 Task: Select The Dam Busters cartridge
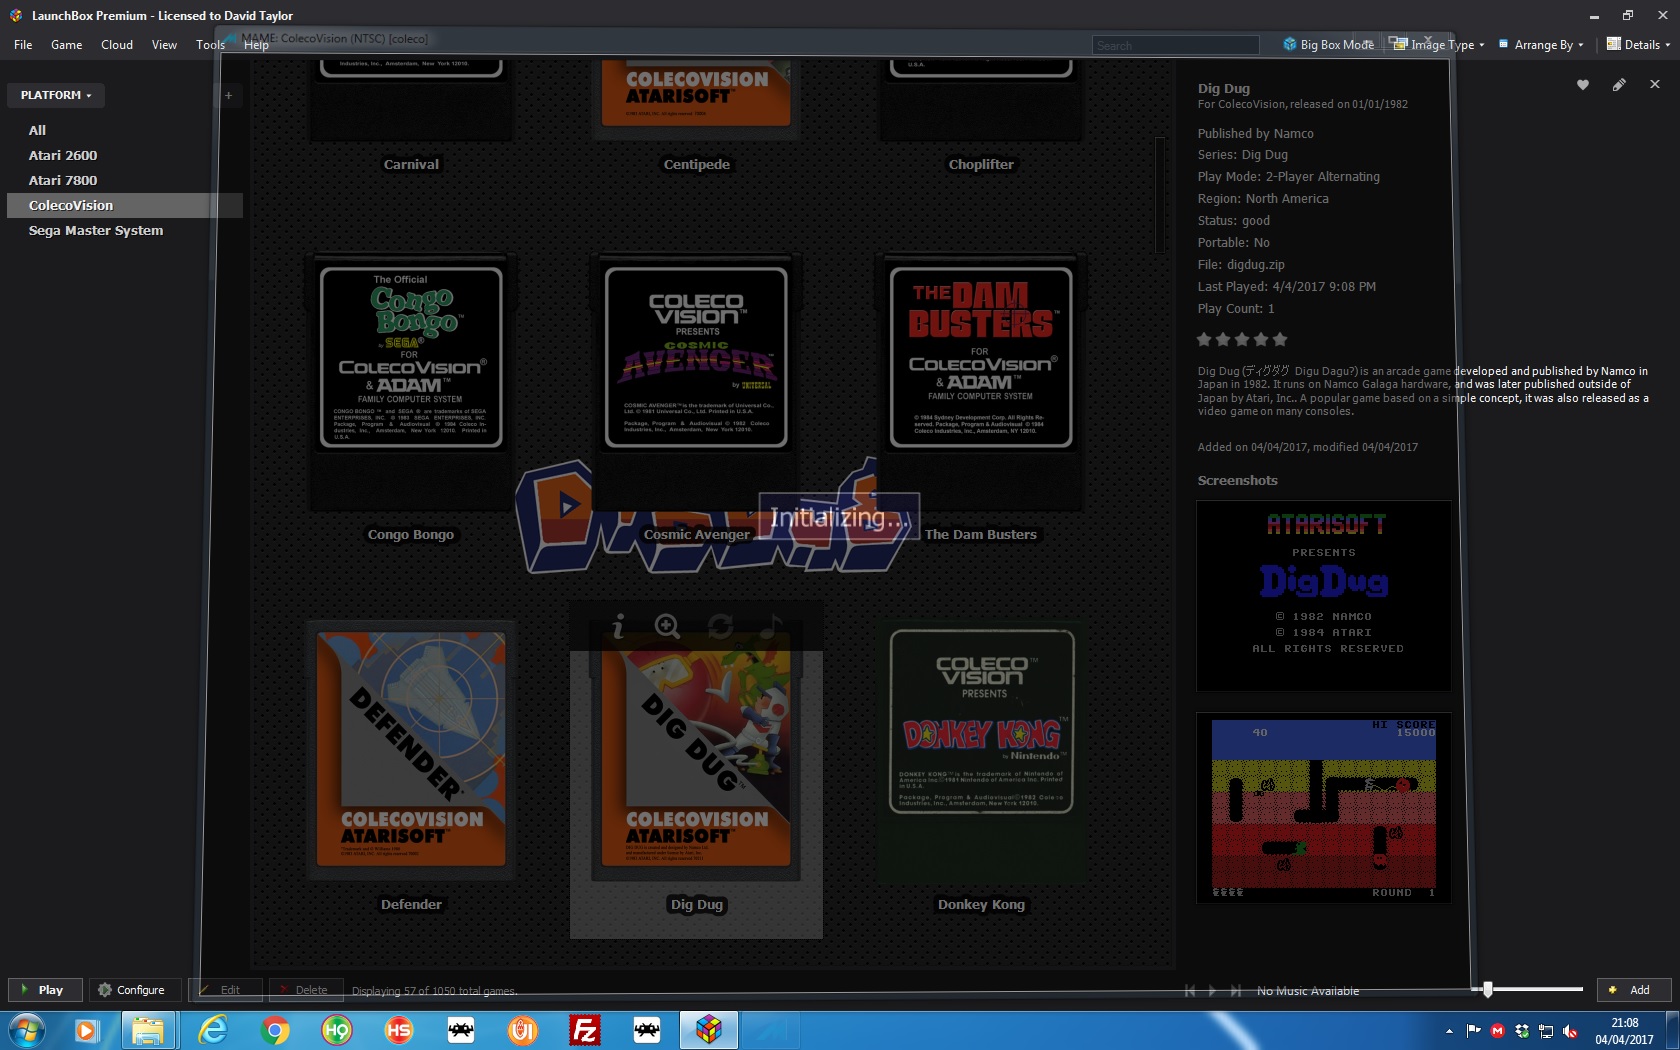pos(981,380)
